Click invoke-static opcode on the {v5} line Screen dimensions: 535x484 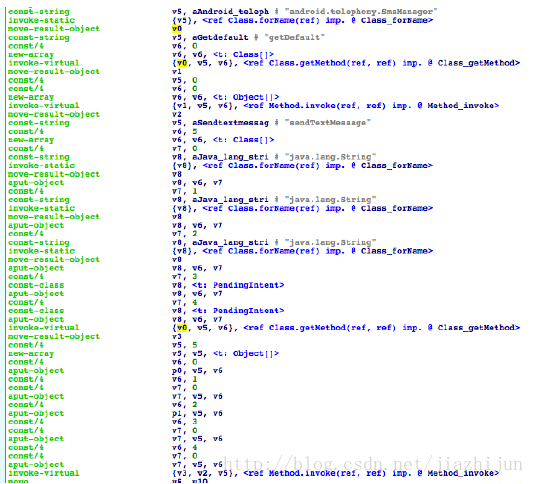click(x=42, y=20)
